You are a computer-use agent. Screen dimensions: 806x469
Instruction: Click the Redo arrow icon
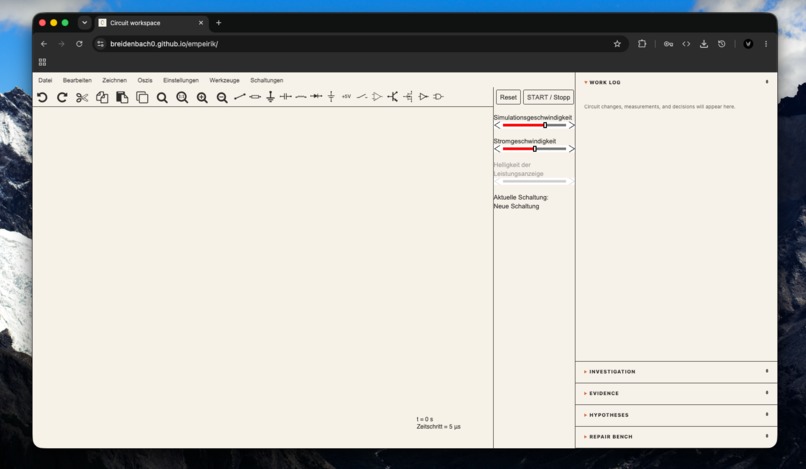pos(62,97)
